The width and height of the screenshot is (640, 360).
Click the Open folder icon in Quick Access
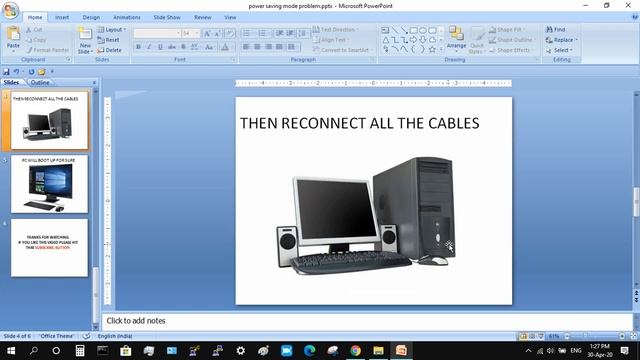coord(42,72)
